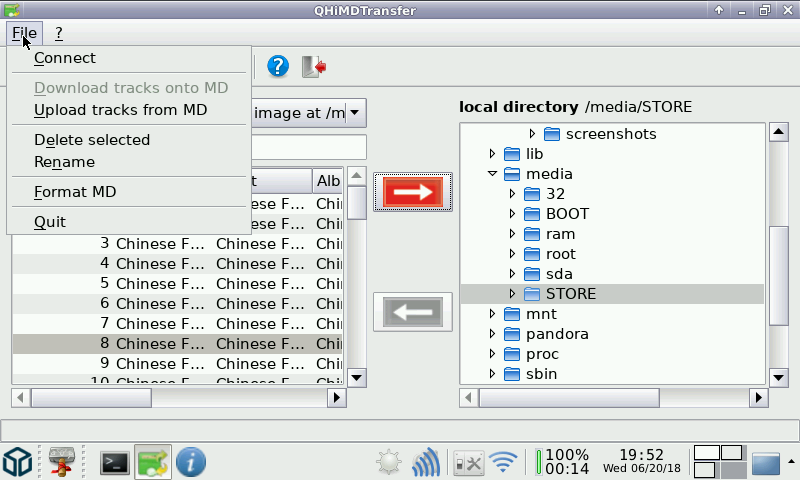The image size is (800, 480).
Task: Click directory tree vertical scrollbar thumb
Action: coord(778,275)
